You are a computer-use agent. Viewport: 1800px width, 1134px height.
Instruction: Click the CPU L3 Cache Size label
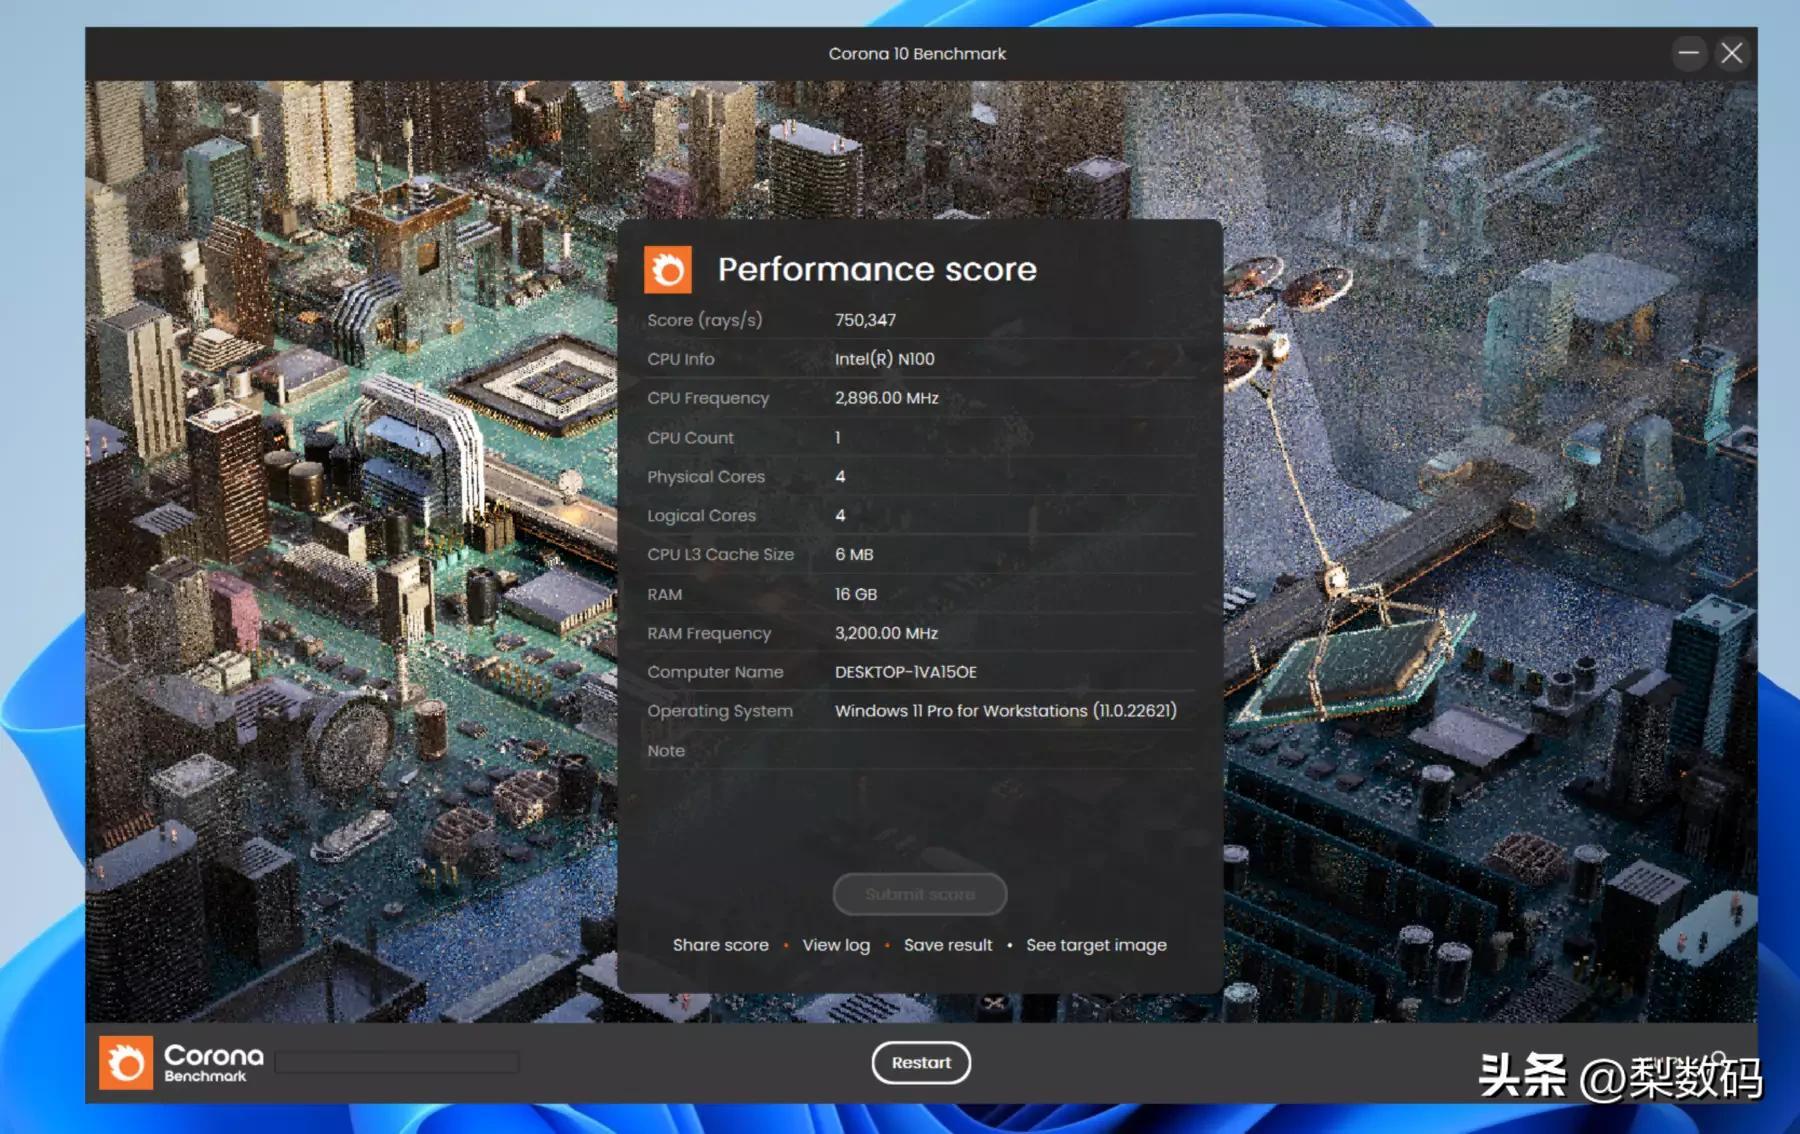click(720, 554)
